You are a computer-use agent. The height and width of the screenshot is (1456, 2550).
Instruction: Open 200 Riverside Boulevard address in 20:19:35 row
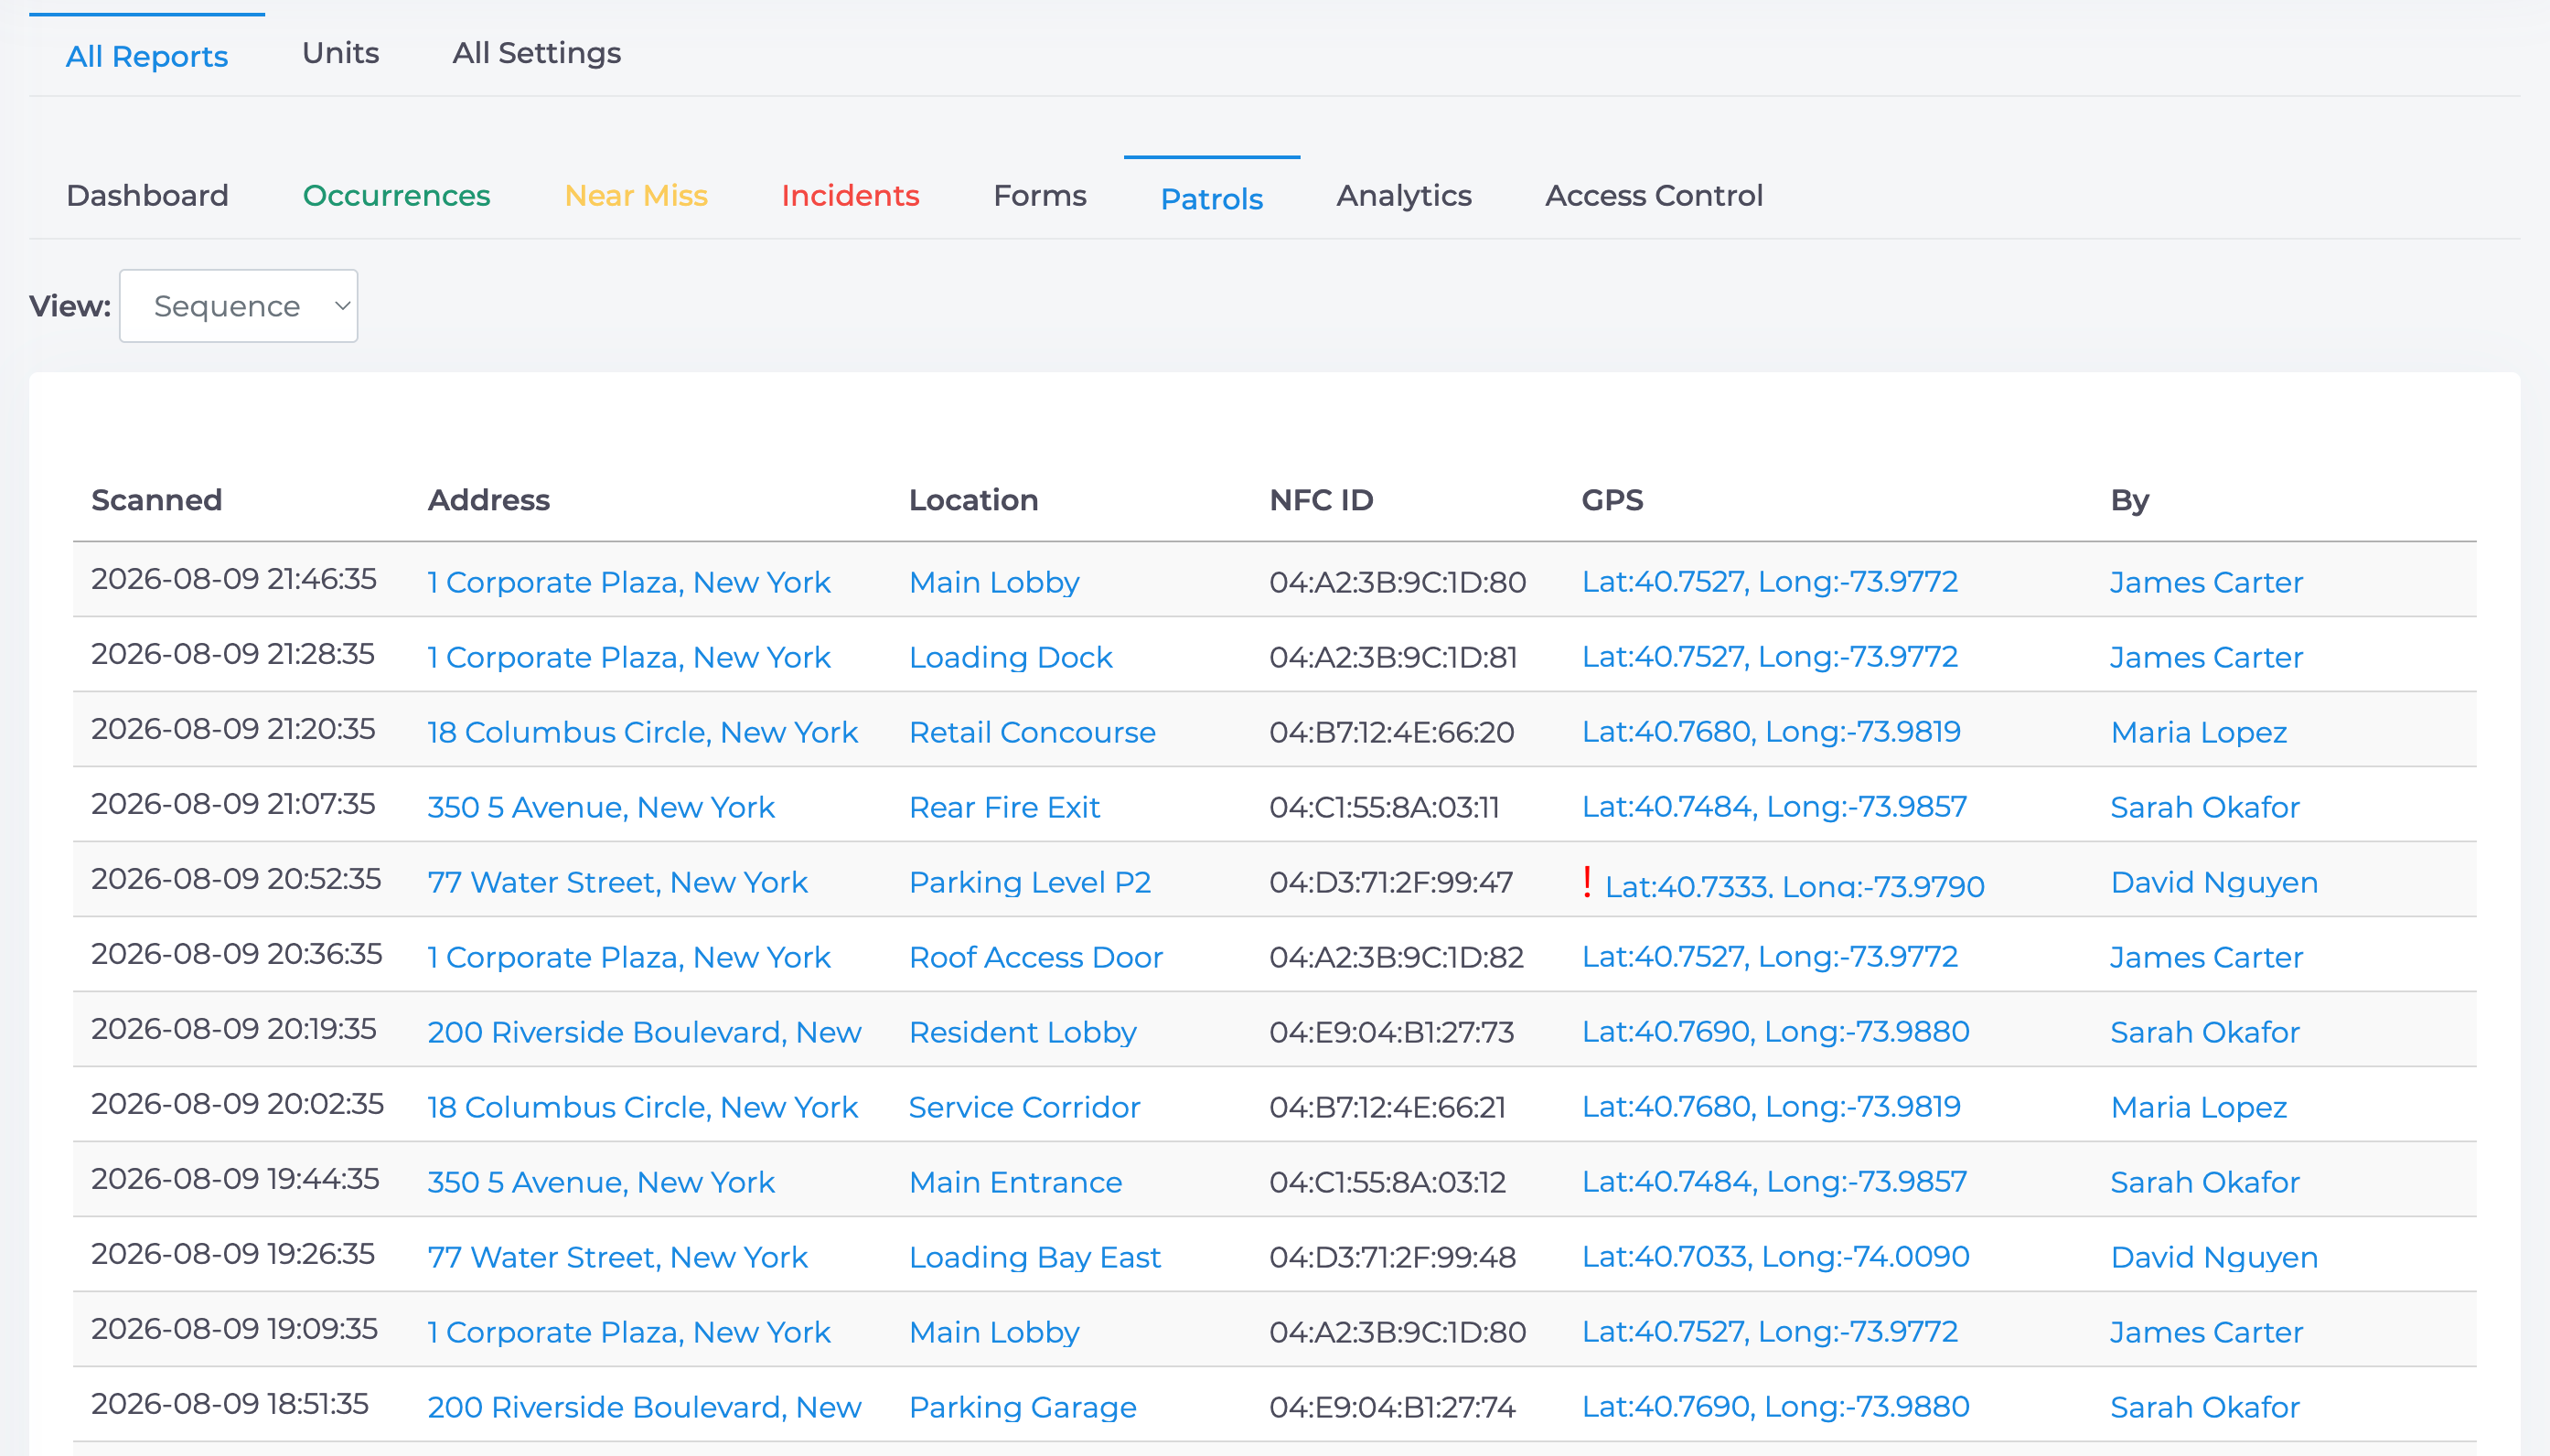tap(644, 1032)
